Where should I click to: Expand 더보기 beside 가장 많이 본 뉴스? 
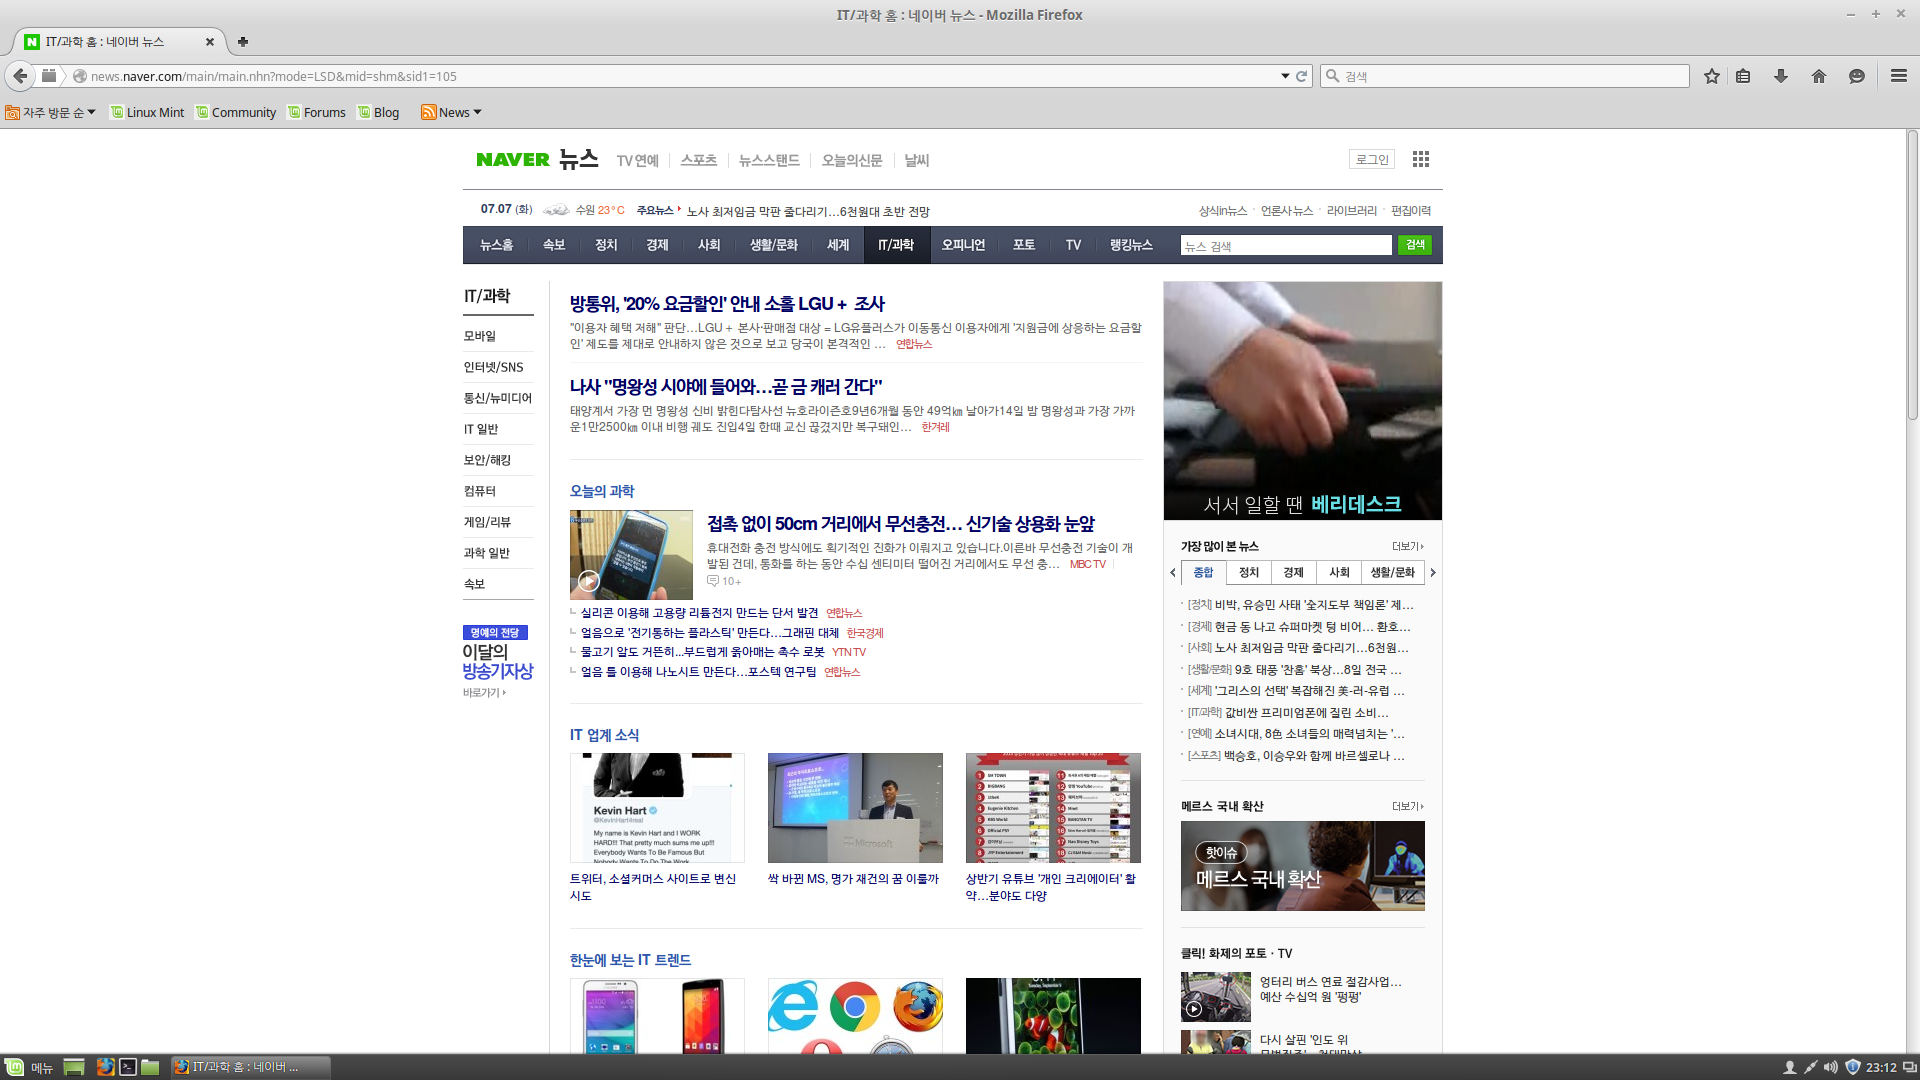1408,547
